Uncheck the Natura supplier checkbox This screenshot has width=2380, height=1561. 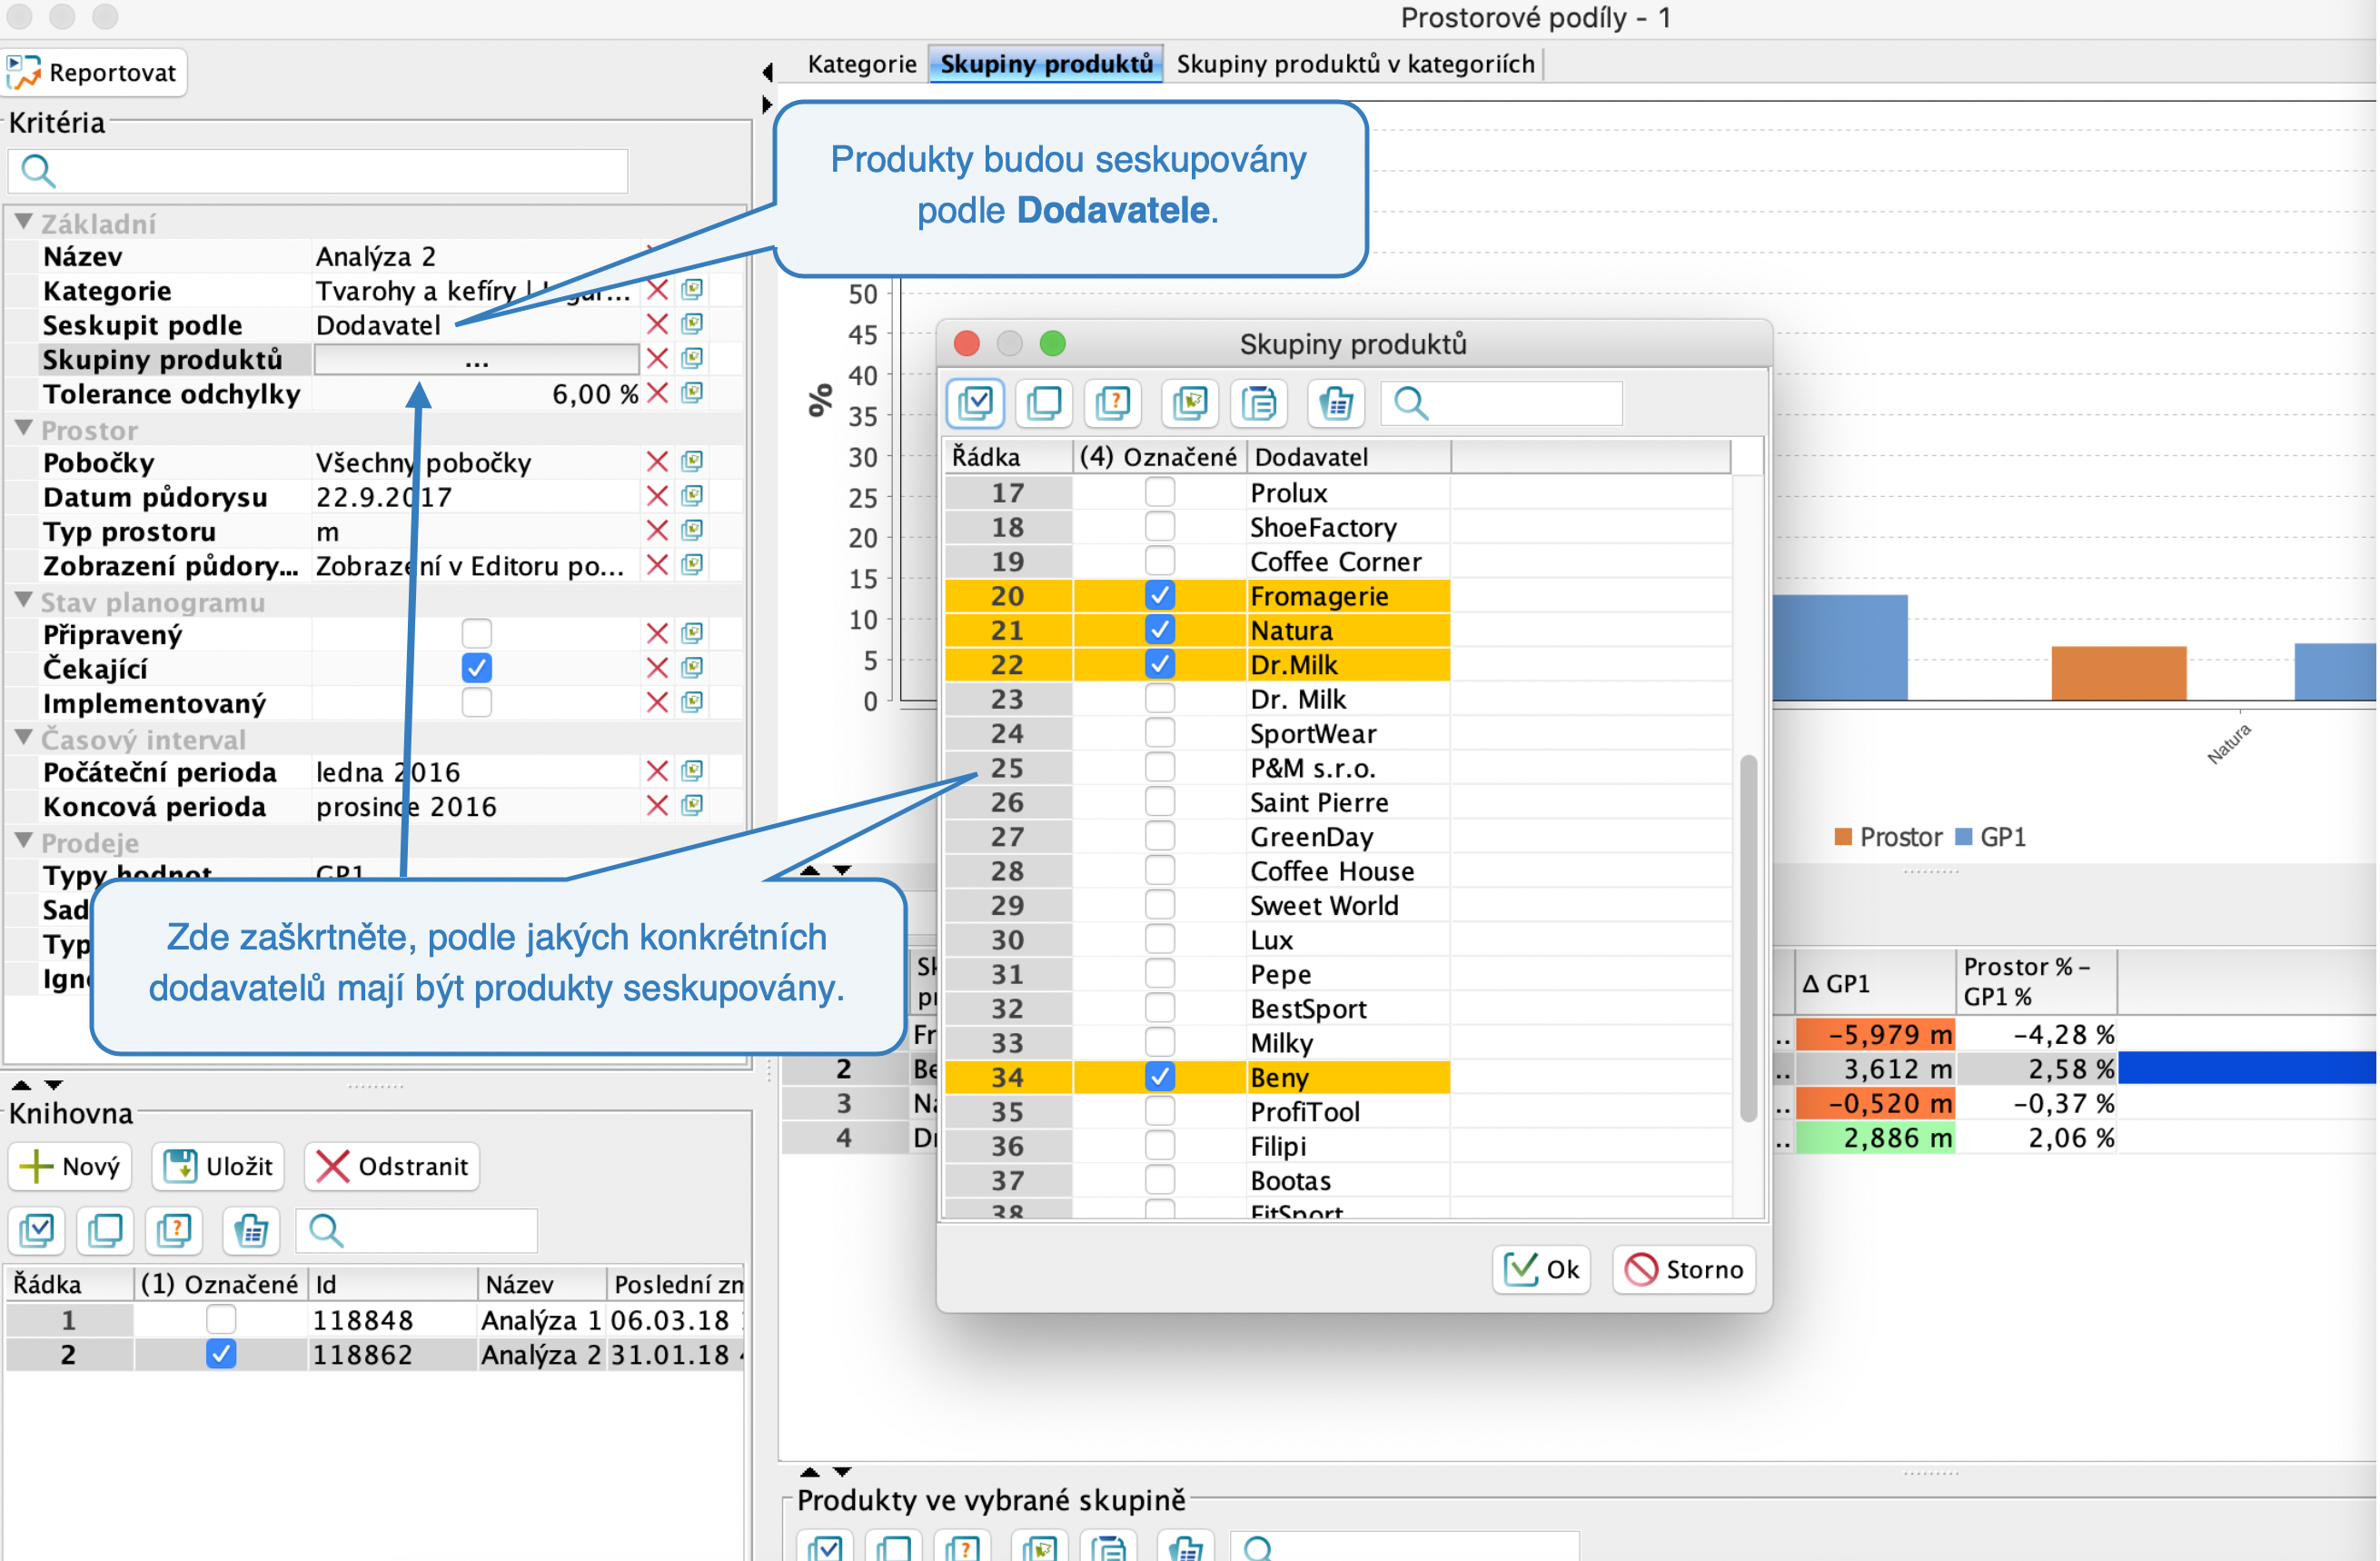tap(1159, 629)
